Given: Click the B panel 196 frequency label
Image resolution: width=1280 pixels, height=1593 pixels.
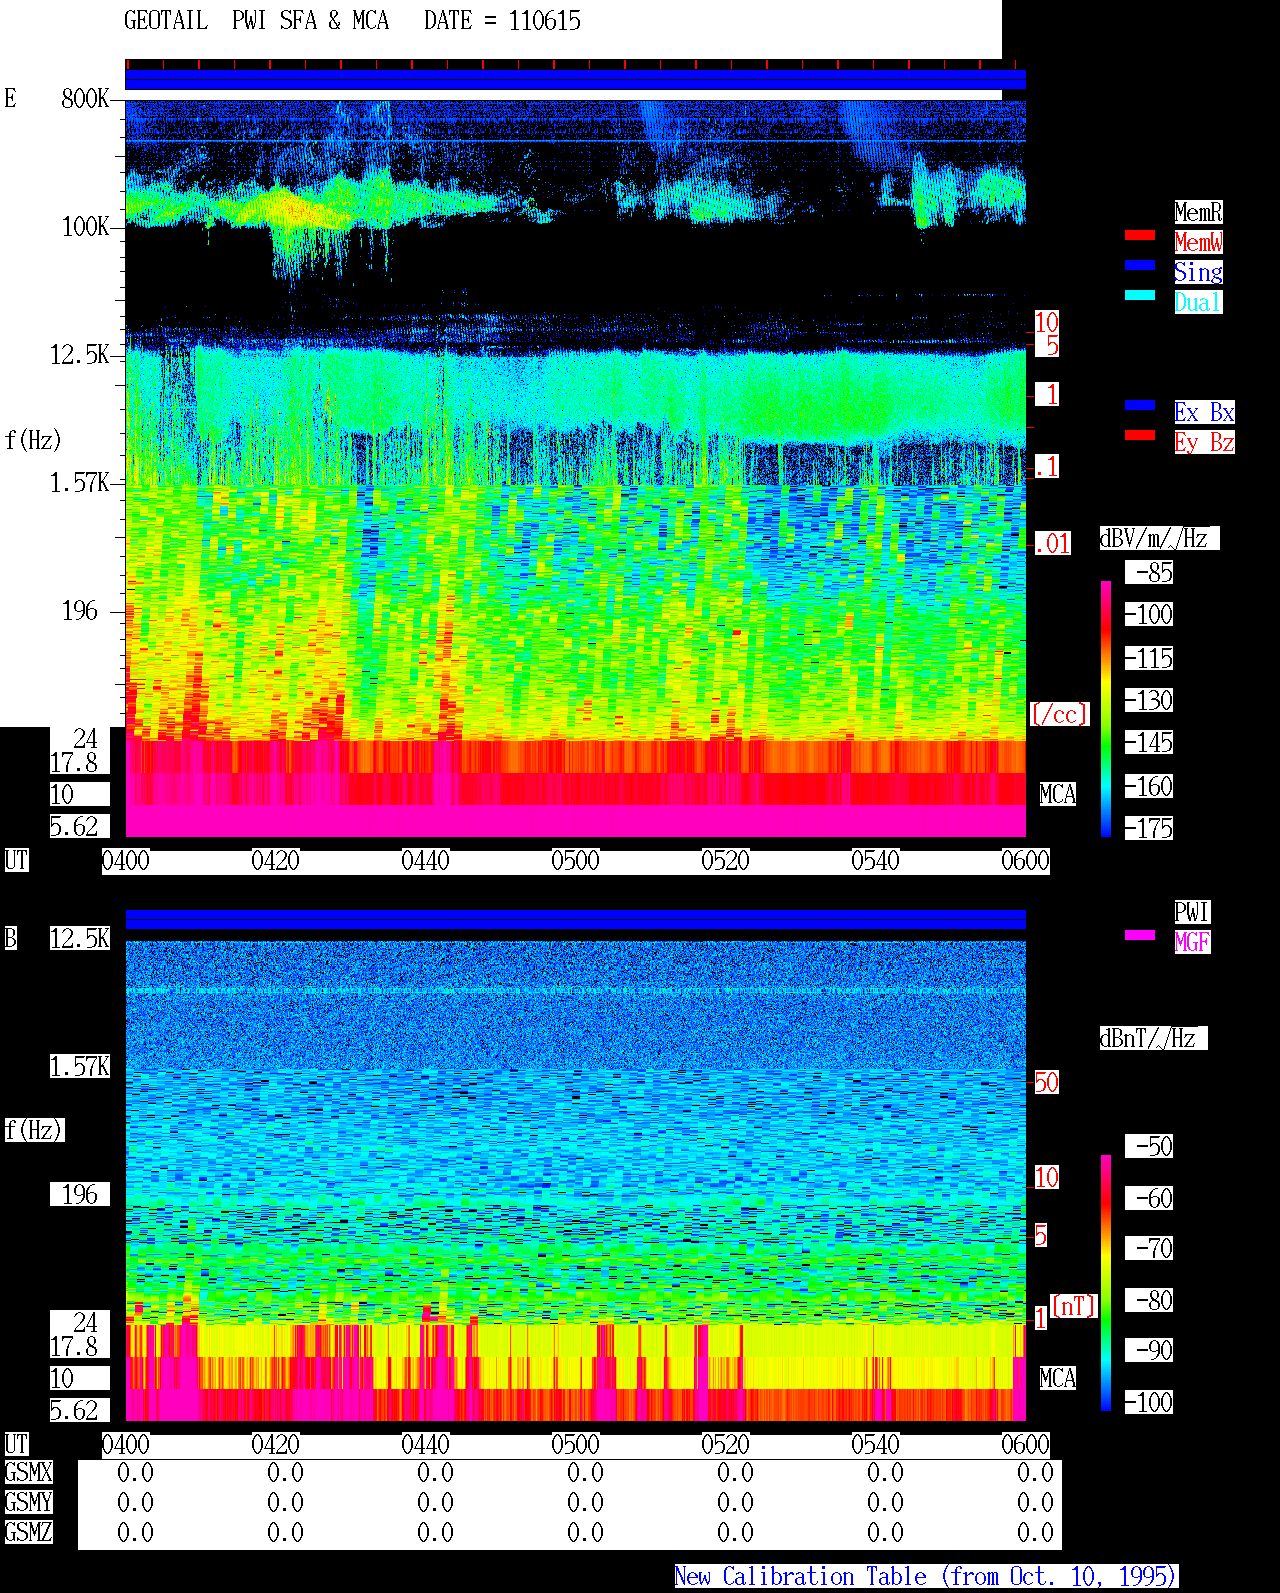Looking at the screenshot, I should [80, 1194].
